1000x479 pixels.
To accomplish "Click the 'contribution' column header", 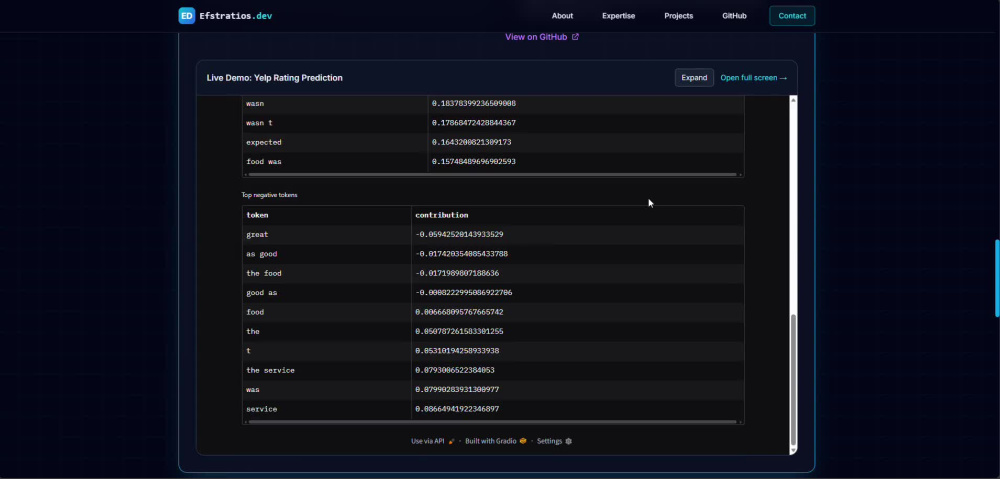I will (x=577, y=215).
